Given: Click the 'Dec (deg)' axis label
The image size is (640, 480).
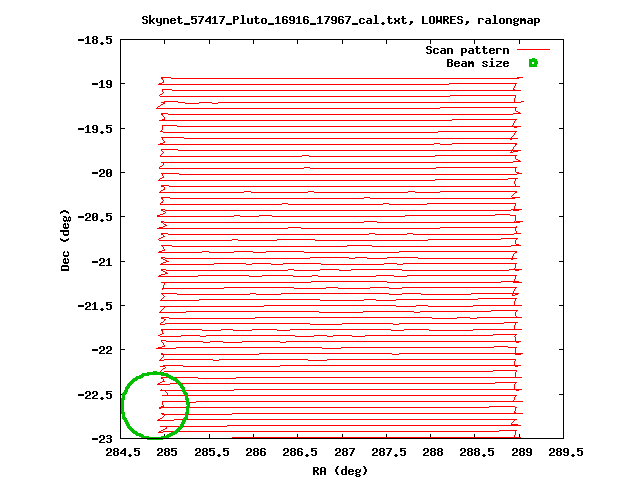Looking at the screenshot, I should click(x=65, y=240).
